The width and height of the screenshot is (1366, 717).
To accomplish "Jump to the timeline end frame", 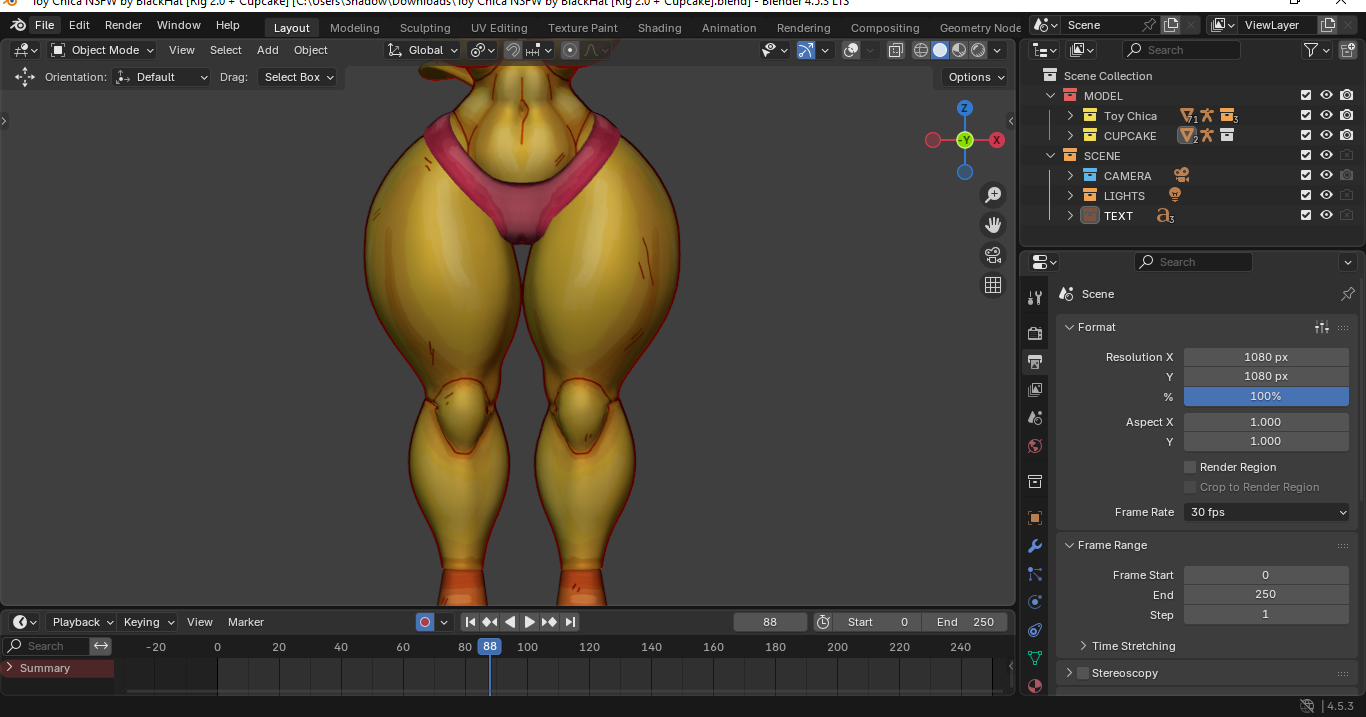I will click(570, 622).
